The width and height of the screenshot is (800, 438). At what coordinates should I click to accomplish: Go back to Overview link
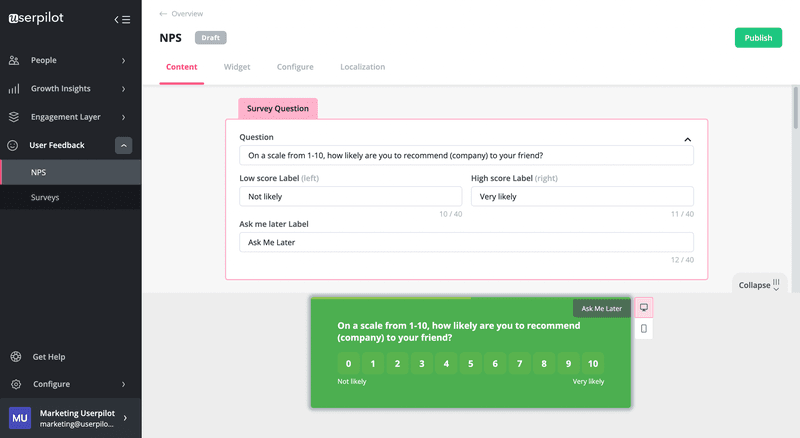pos(187,14)
